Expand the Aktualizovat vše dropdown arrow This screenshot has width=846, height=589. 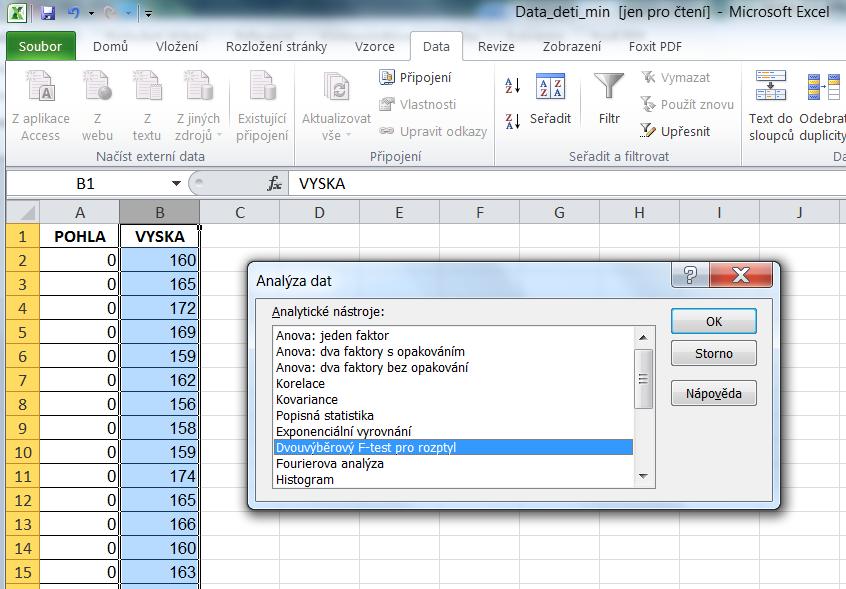pyautogui.click(x=349, y=135)
